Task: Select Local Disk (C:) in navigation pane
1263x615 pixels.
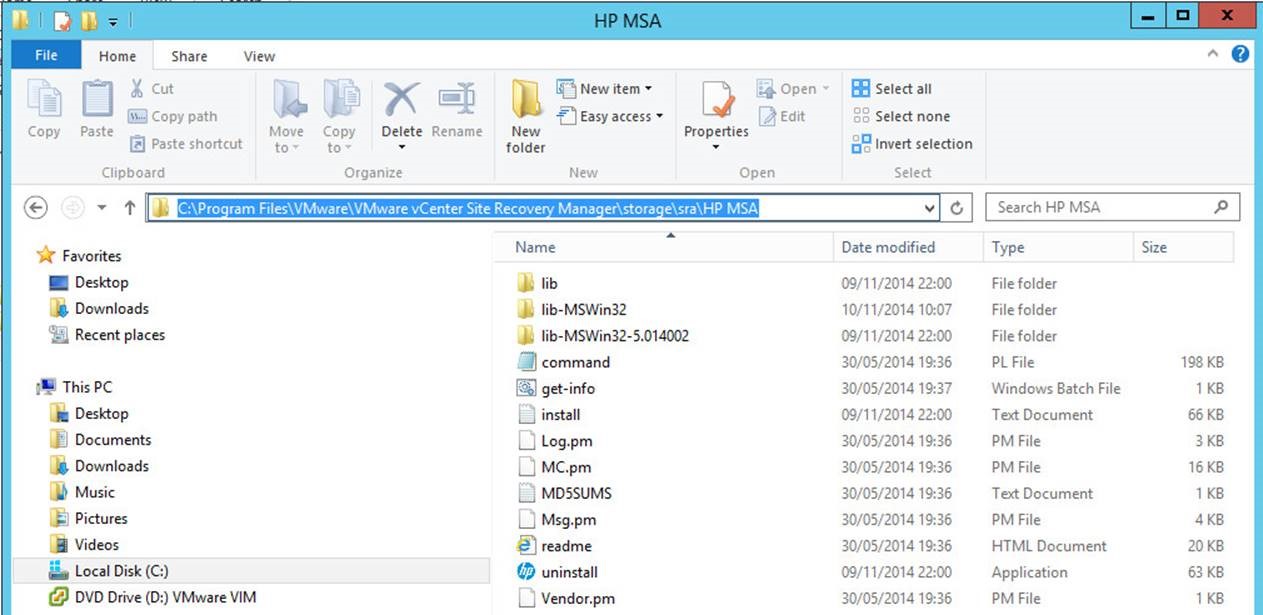Action: 251,571
